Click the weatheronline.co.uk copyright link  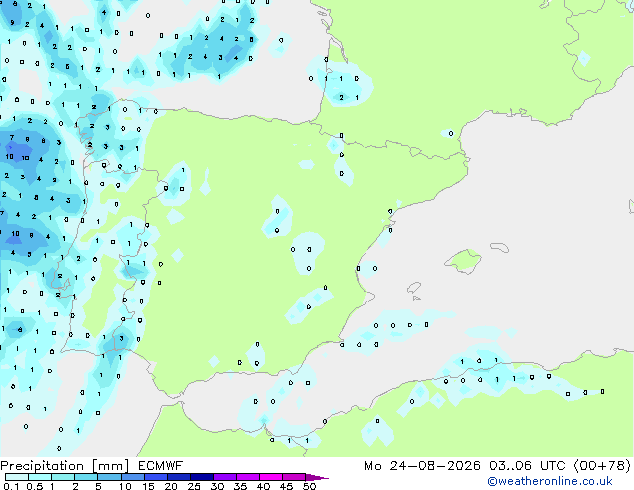(x=550, y=481)
